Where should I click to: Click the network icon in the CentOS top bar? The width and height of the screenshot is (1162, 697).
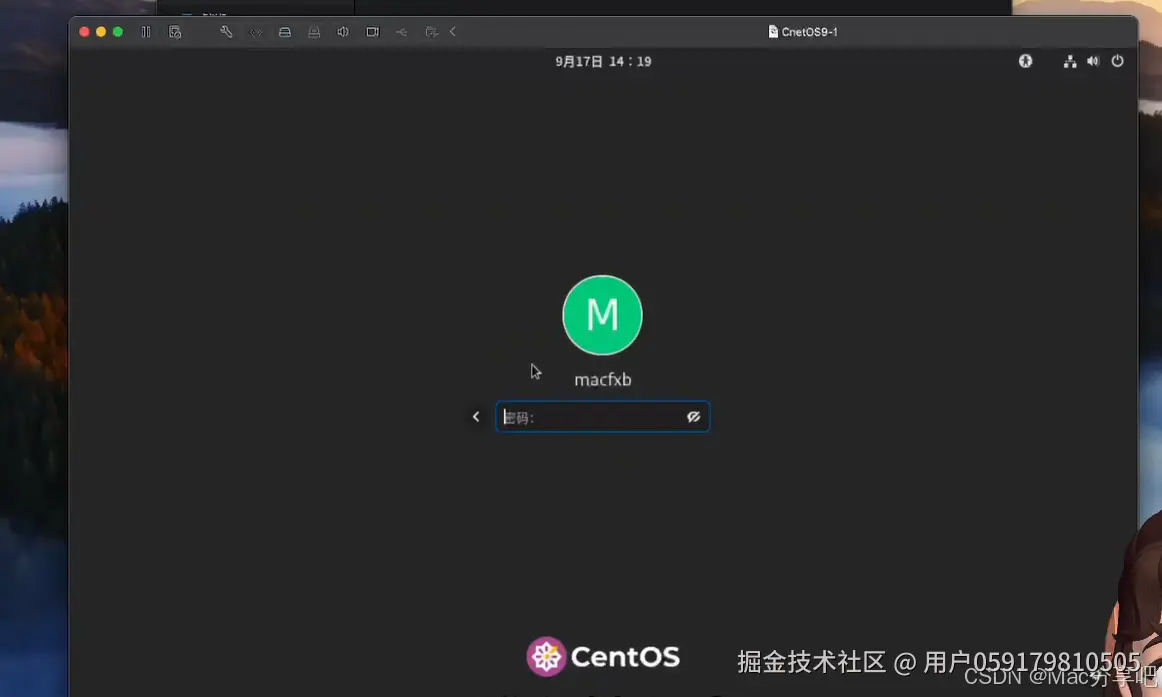pyautogui.click(x=1069, y=61)
